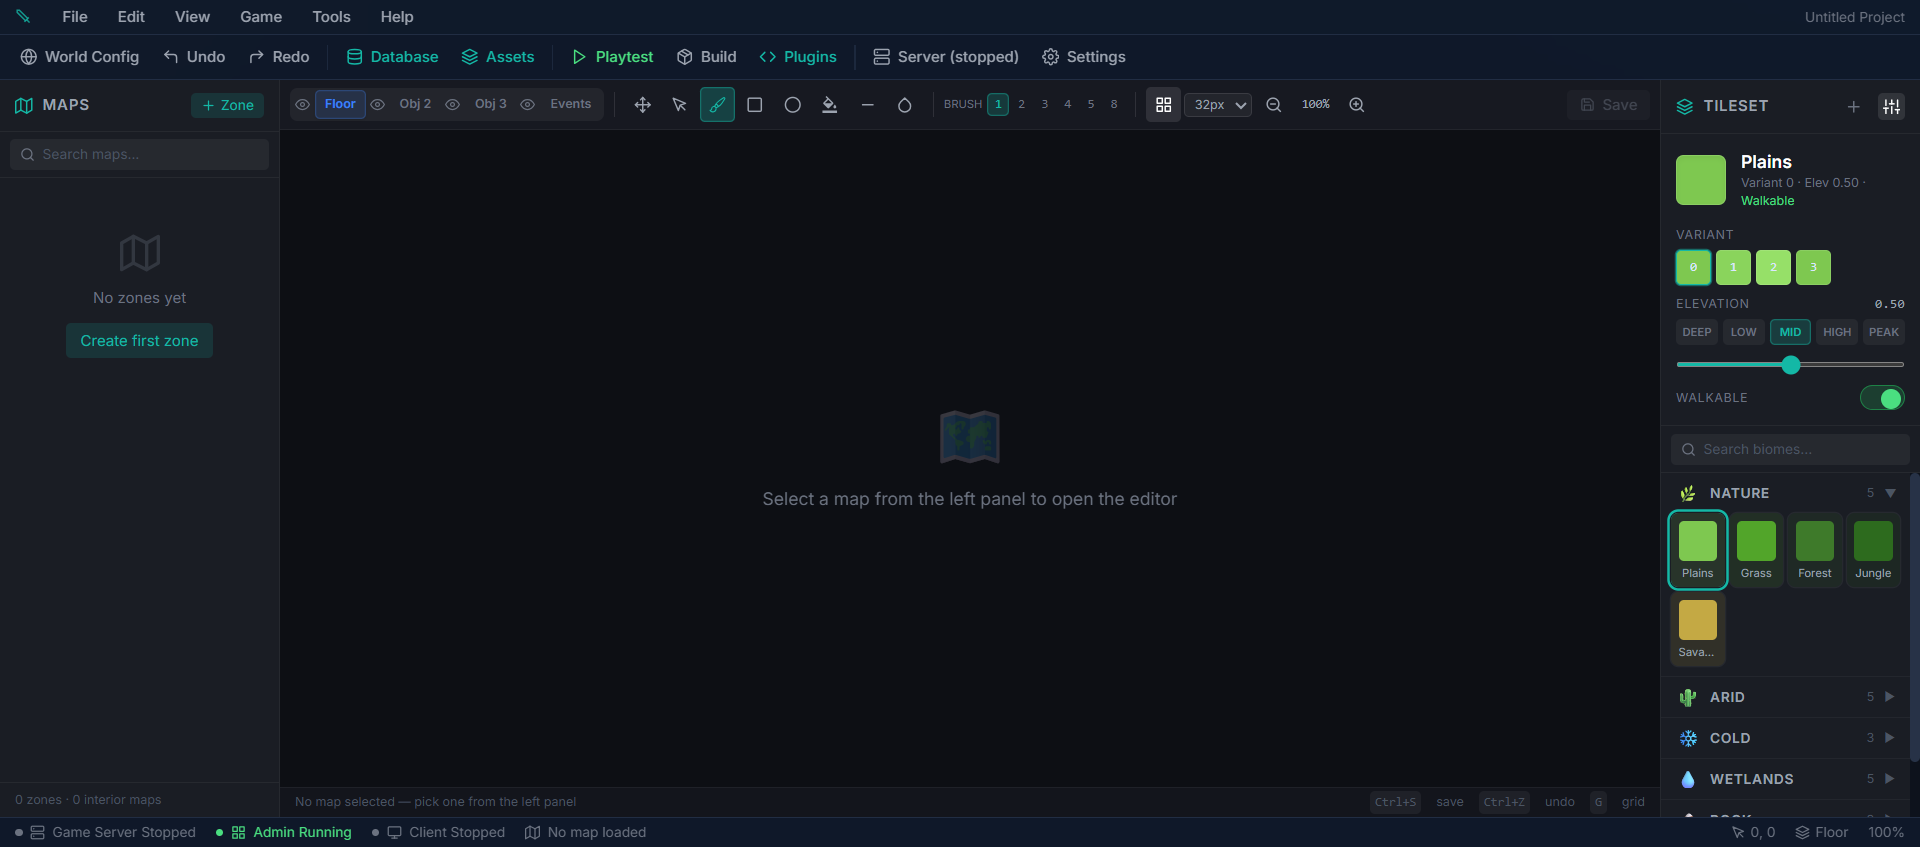Toggle Events layer visibility eye
This screenshot has height=847, width=1920.
(x=528, y=105)
